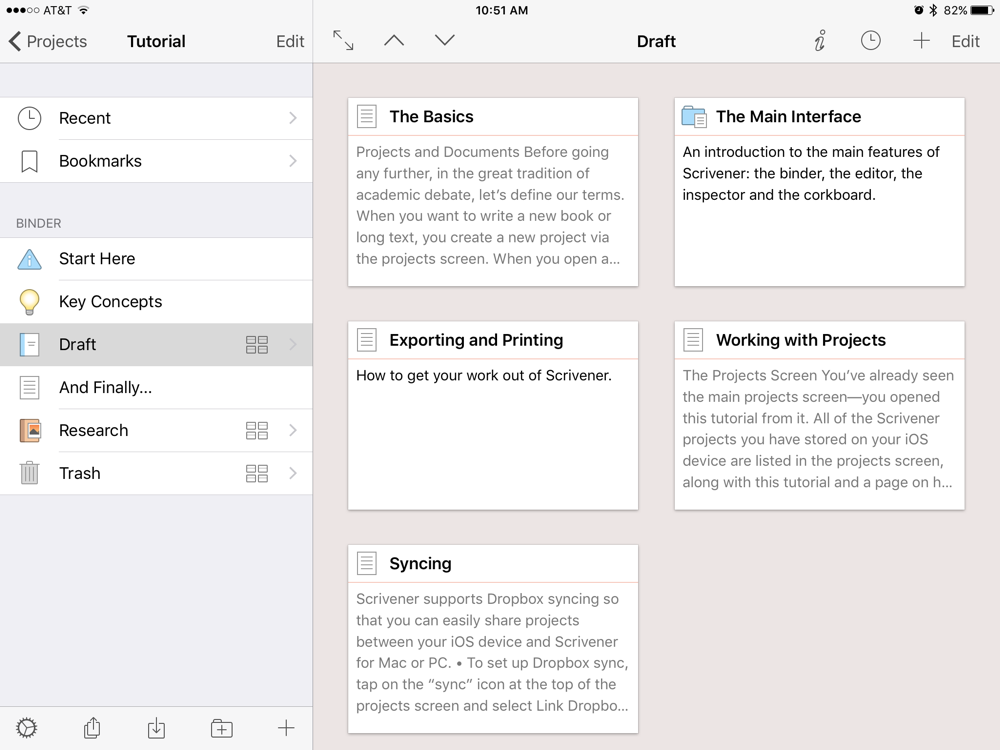This screenshot has width=1000, height=750.
Task: Tap the import icon in binder footer
Action: (156, 728)
